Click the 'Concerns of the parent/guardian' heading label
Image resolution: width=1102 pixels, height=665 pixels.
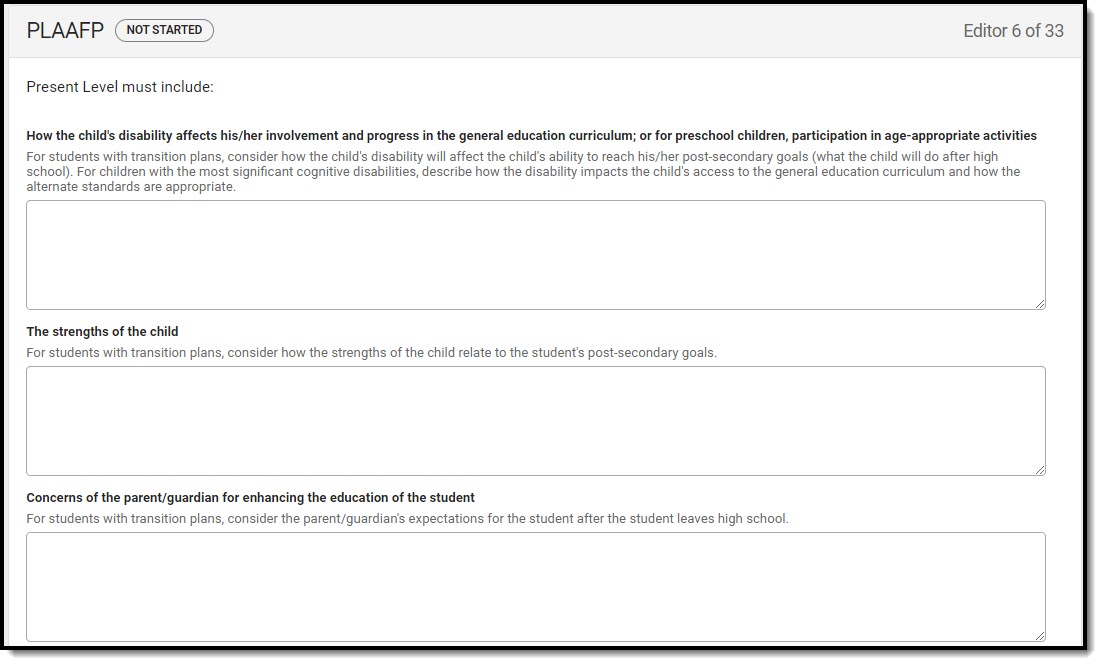[250, 498]
